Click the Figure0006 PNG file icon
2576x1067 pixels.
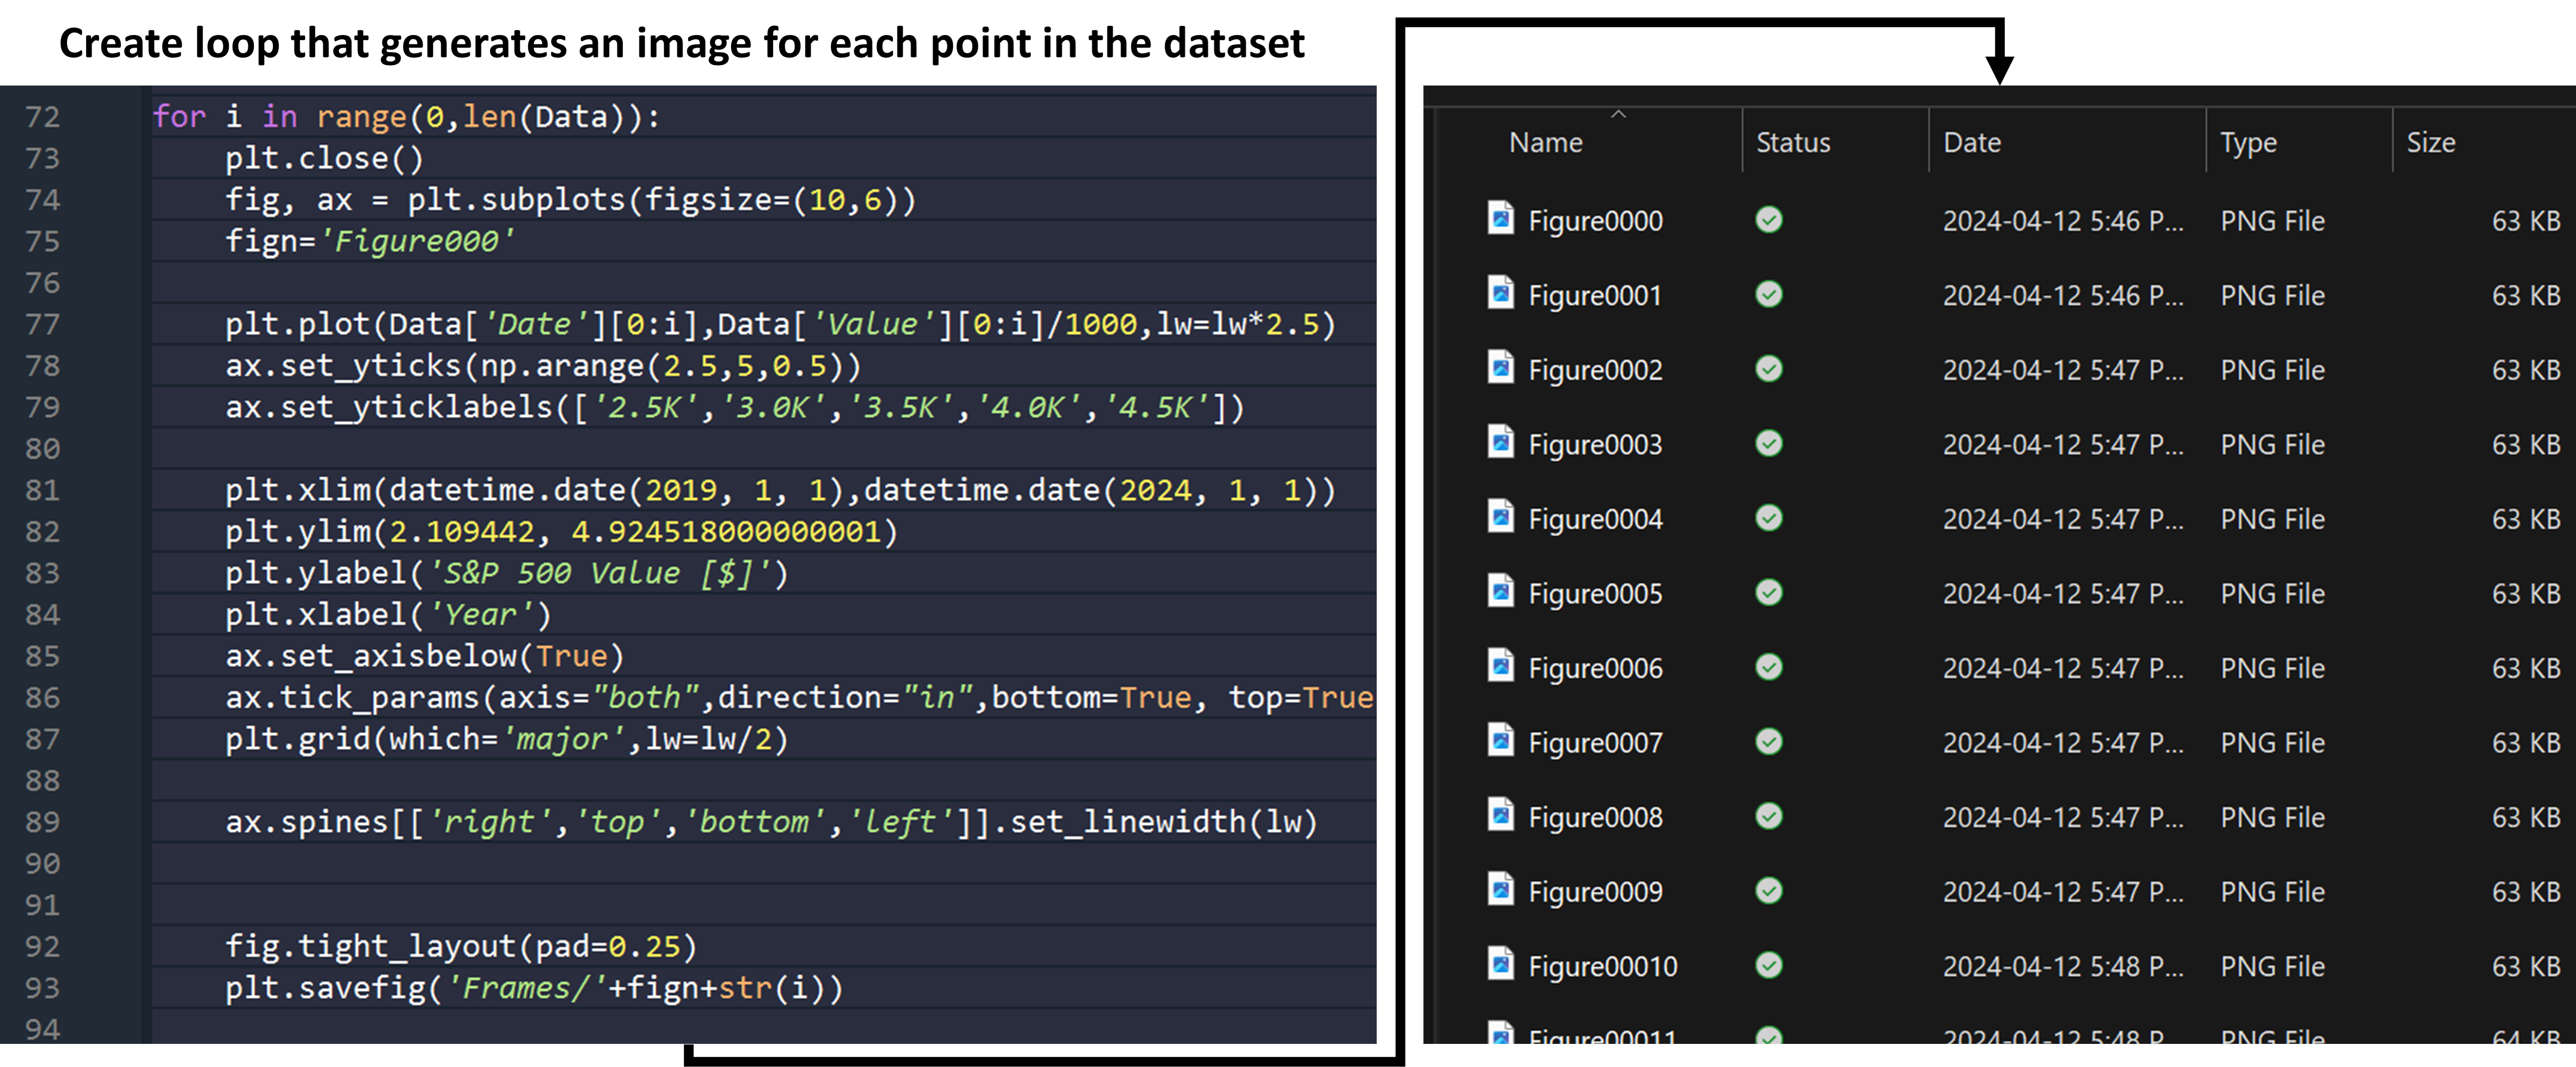pyautogui.click(x=1500, y=667)
